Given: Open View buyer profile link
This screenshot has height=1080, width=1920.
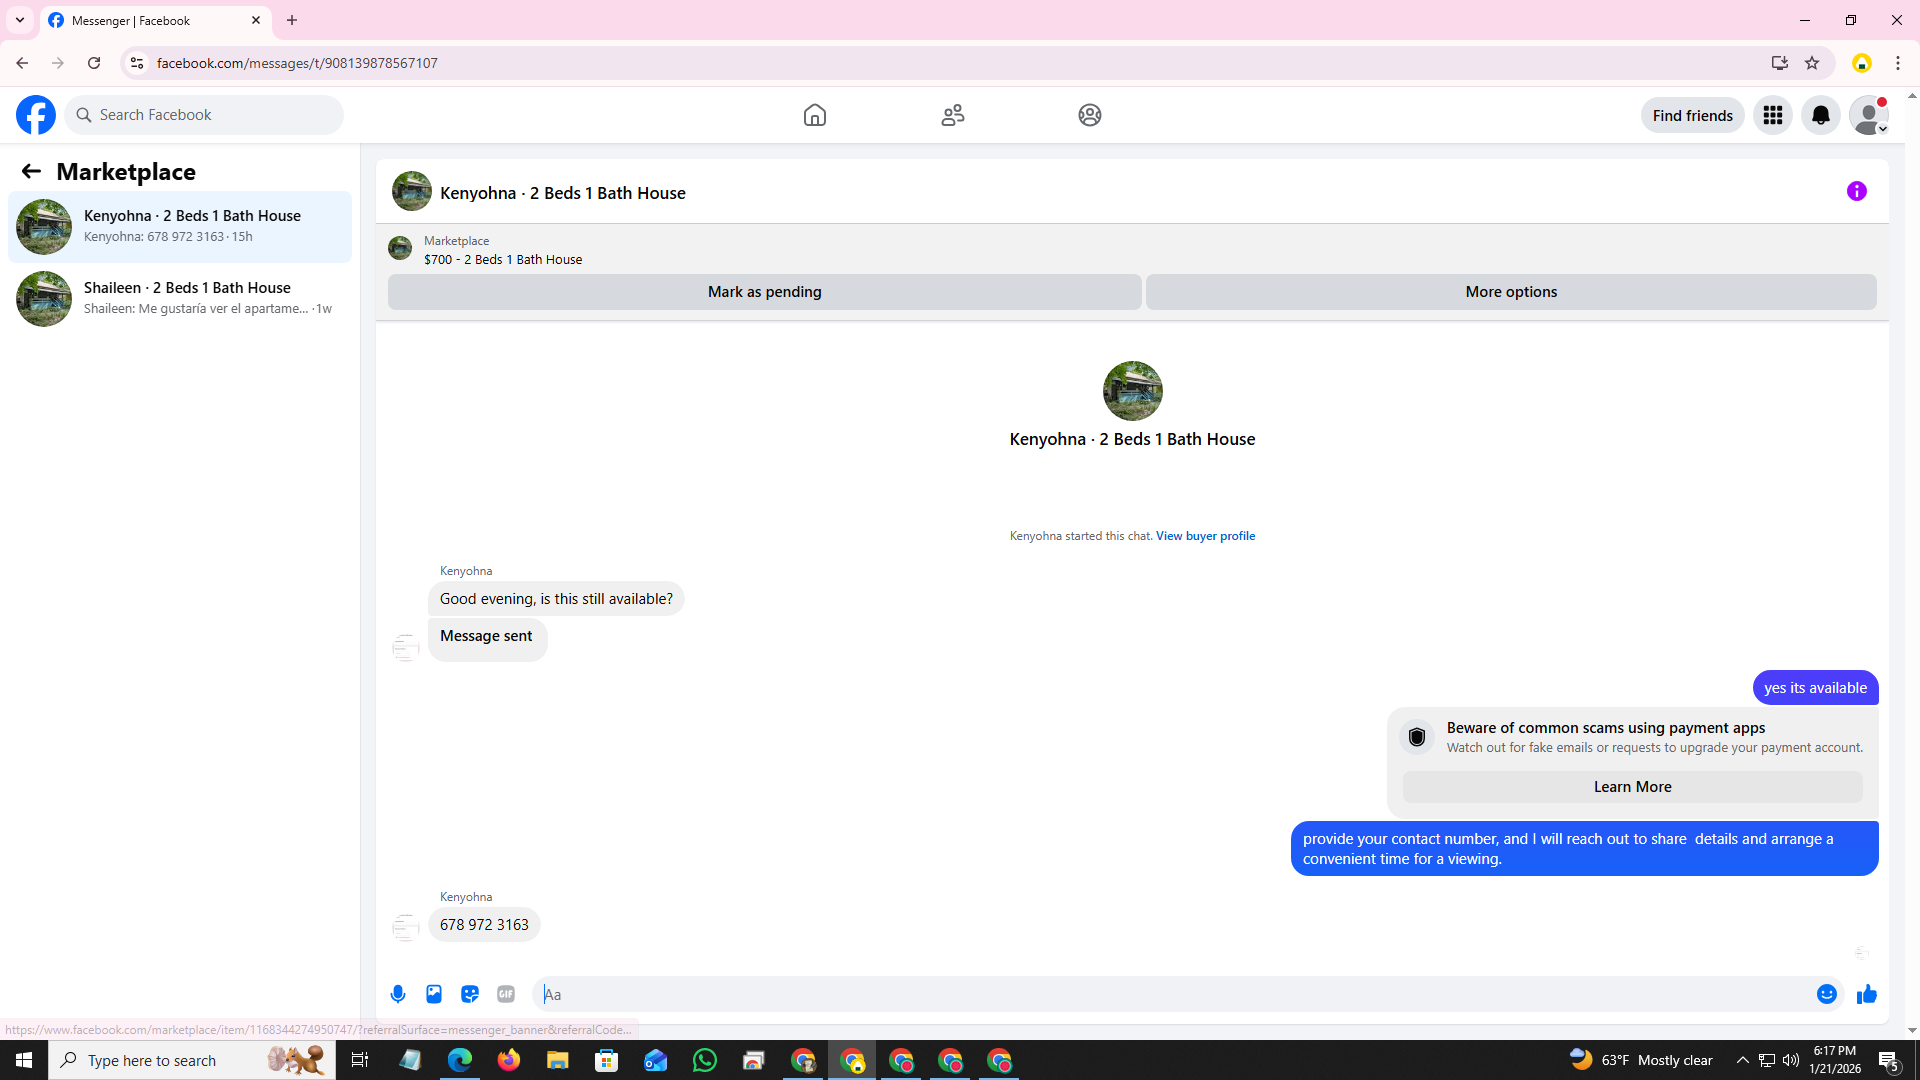Looking at the screenshot, I should [x=1205, y=536].
